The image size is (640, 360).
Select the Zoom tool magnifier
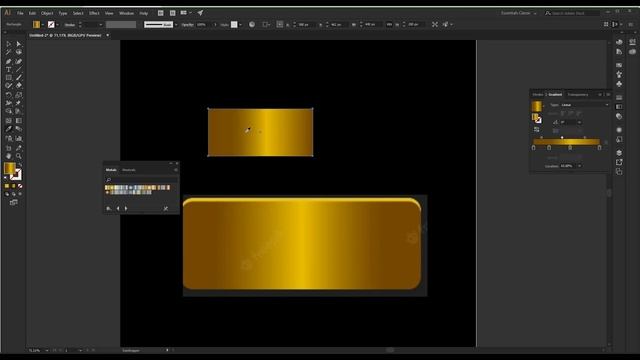19,156
